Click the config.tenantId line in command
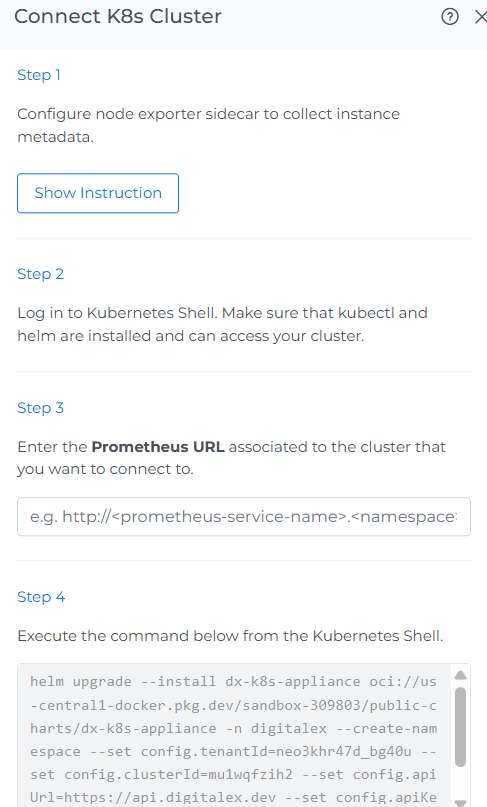The image size is (487, 807). coord(233,751)
